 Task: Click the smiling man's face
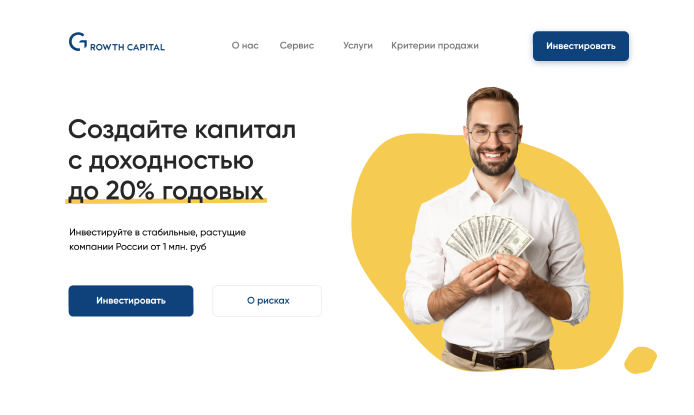point(493,137)
